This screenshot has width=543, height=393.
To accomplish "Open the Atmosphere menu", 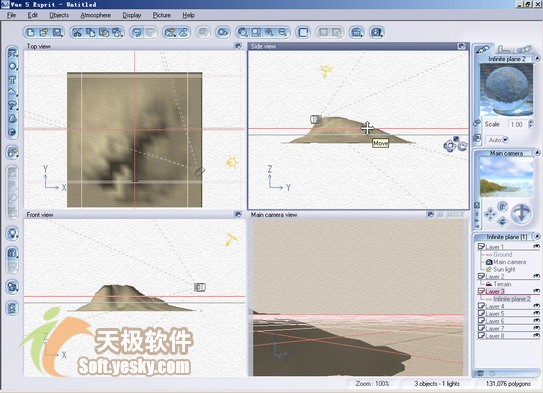I will coord(96,15).
